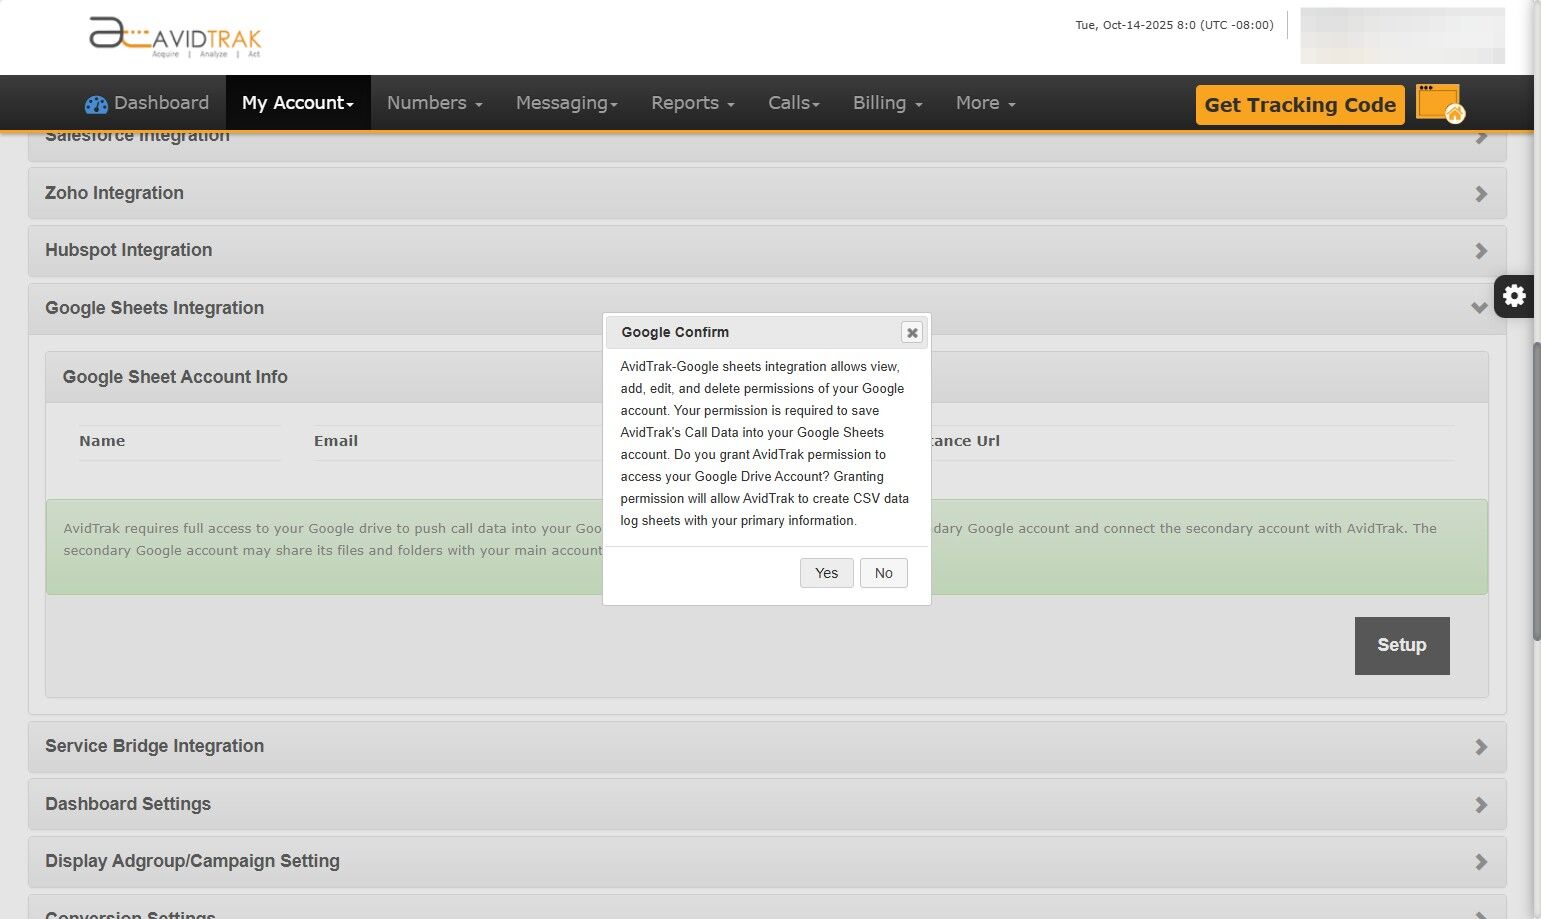1541x919 pixels.
Task: Expand the Hubspot Integration section
Action: (767, 250)
